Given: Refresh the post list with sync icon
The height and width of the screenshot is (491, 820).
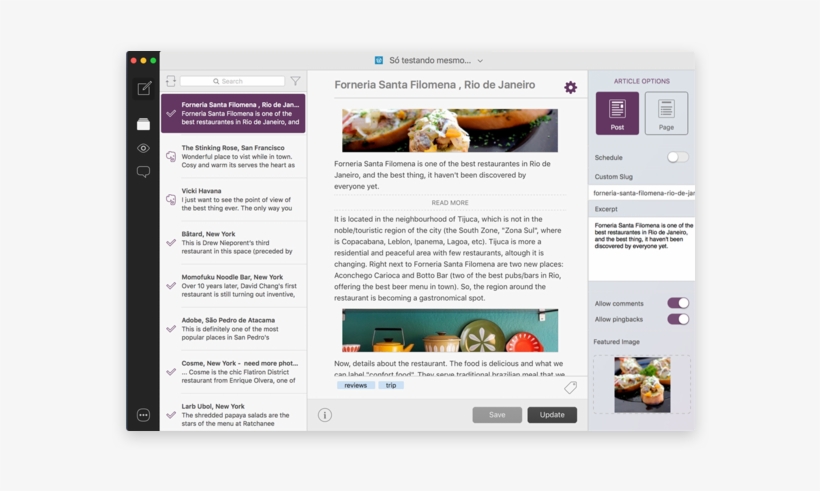Looking at the screenshot, I should (170, 81).
